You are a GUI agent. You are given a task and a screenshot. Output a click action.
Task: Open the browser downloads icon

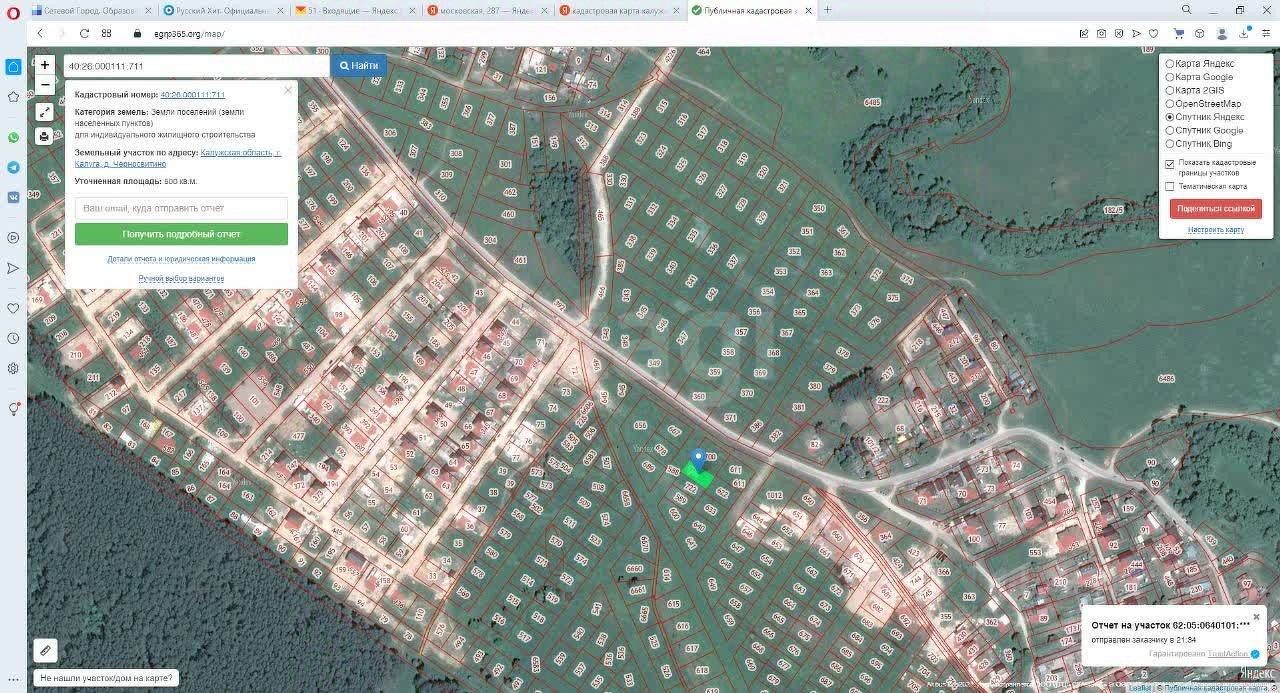click(x=1244, y=33)
